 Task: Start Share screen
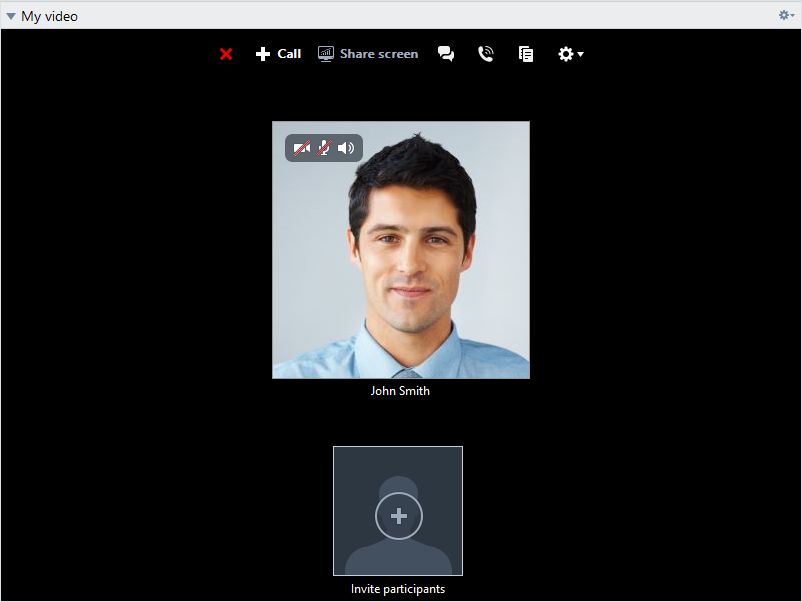[x=368, y=54]
